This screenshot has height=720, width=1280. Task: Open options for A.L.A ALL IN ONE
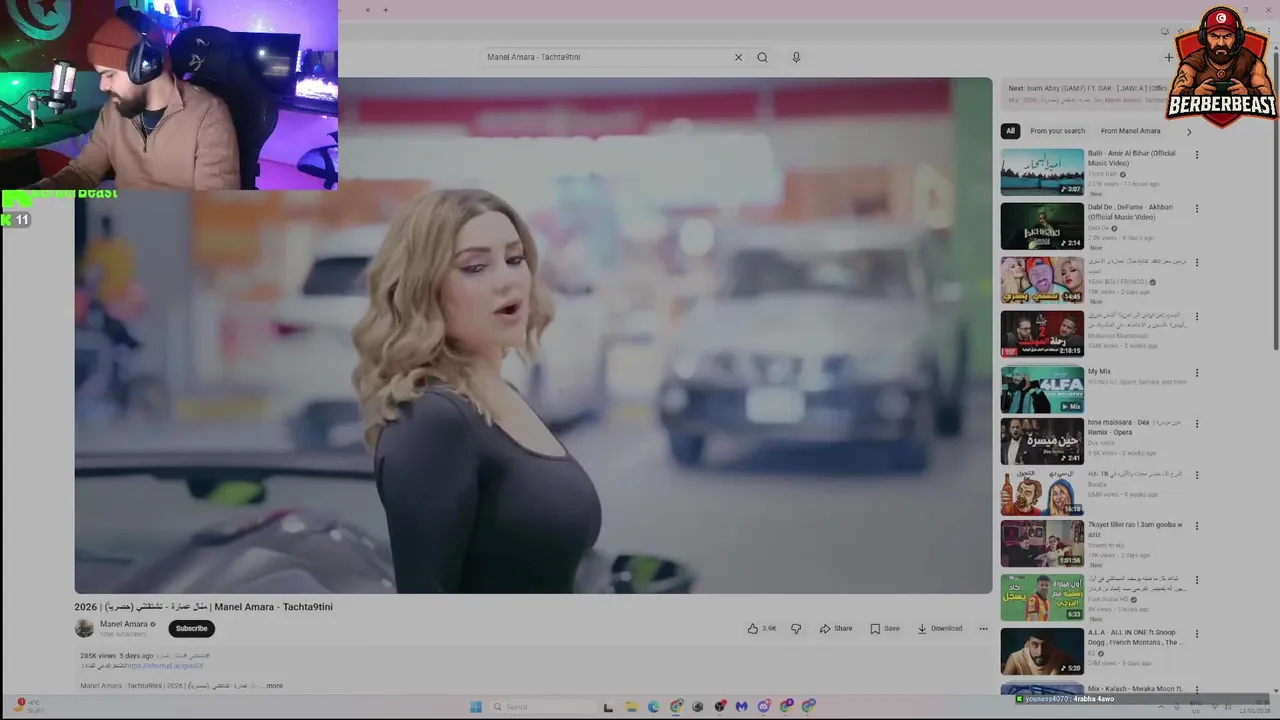click(x=1196, y=634)
